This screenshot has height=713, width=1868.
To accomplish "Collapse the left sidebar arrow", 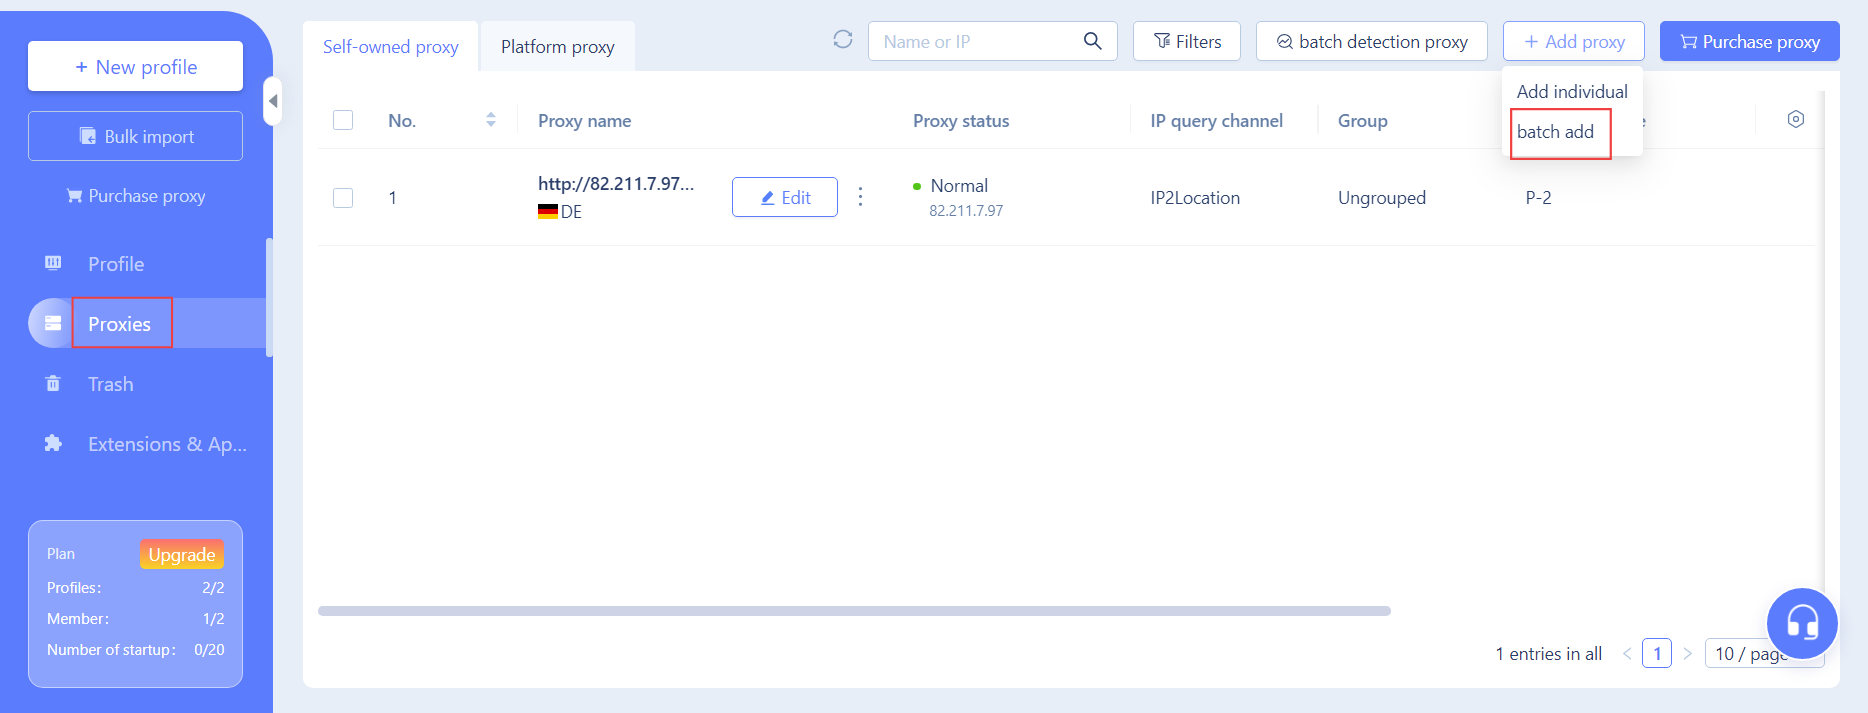I will pos(272,101).
